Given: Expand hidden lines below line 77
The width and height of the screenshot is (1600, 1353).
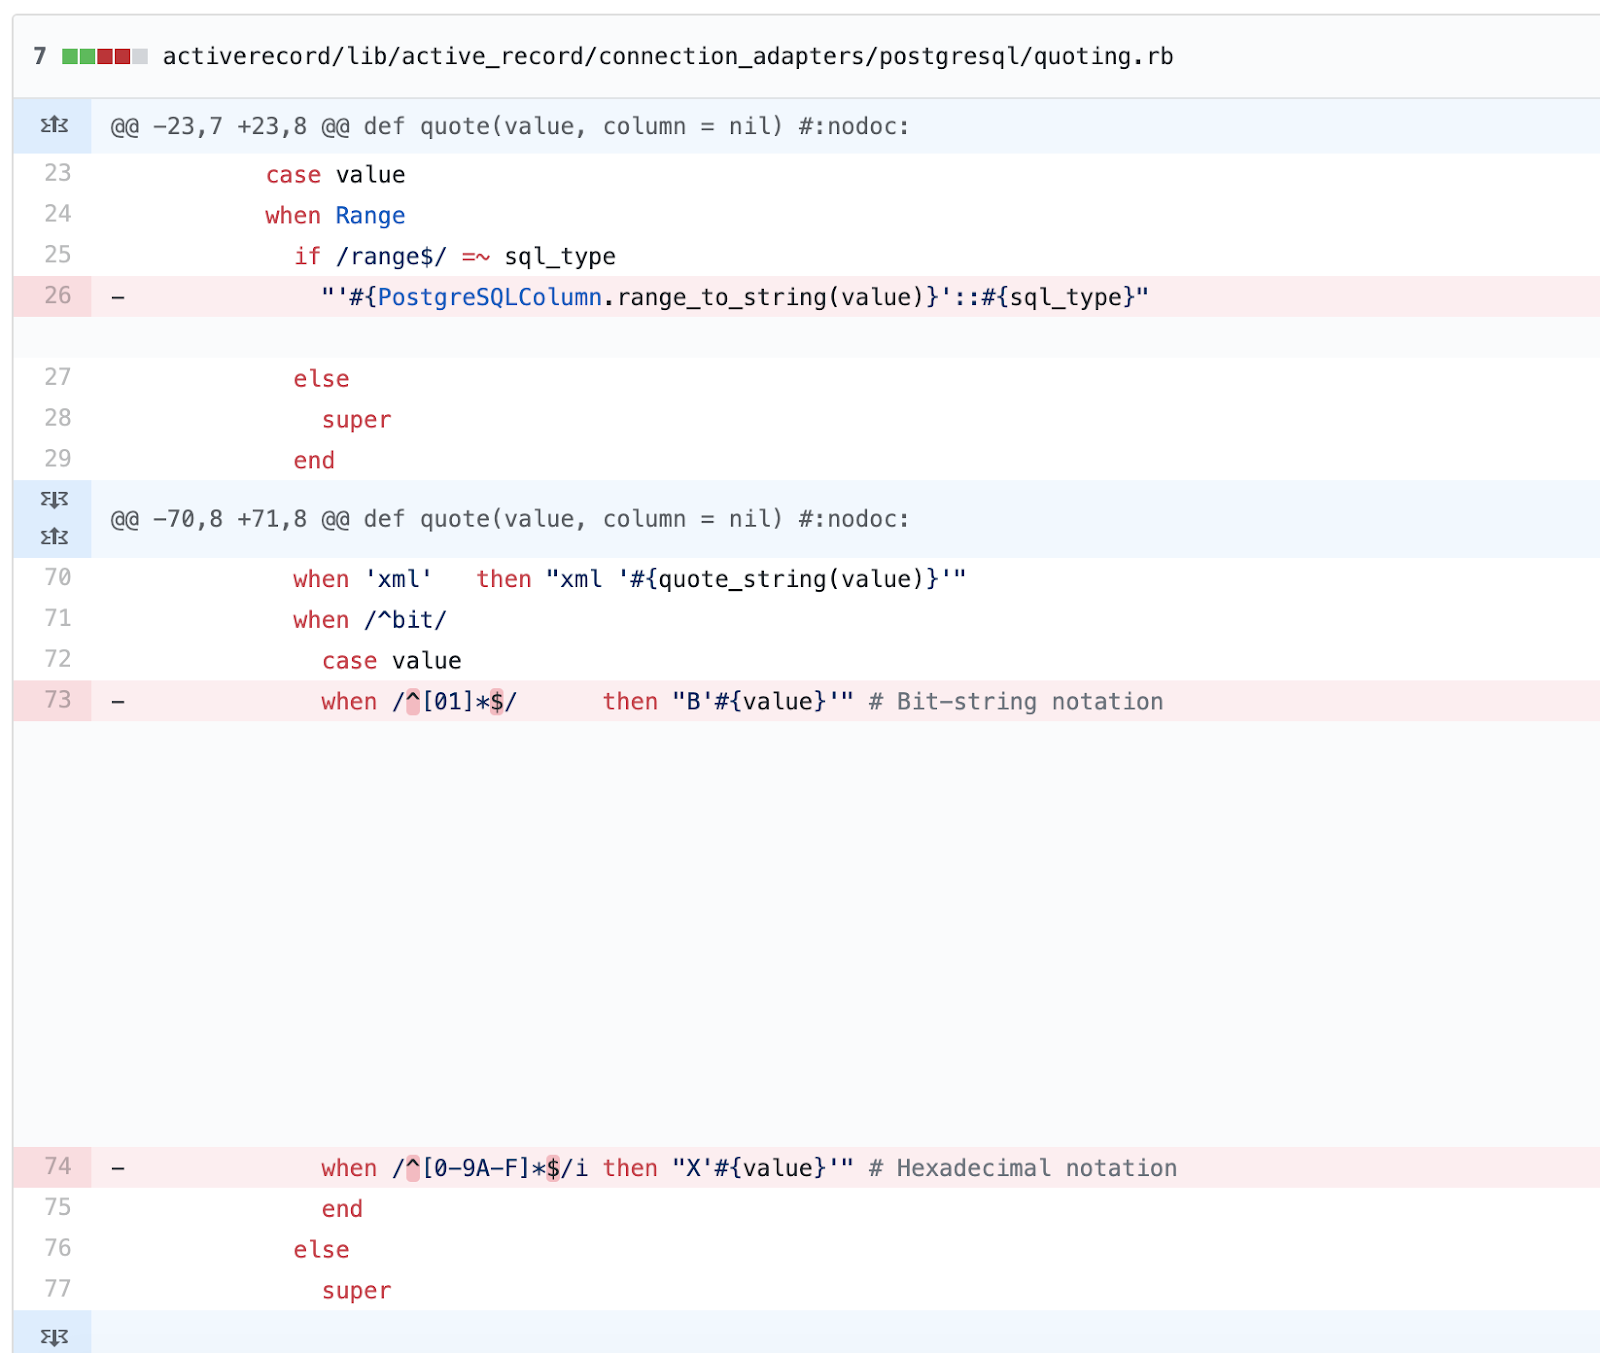Looking at the screenshot, I should [54, 1336].
